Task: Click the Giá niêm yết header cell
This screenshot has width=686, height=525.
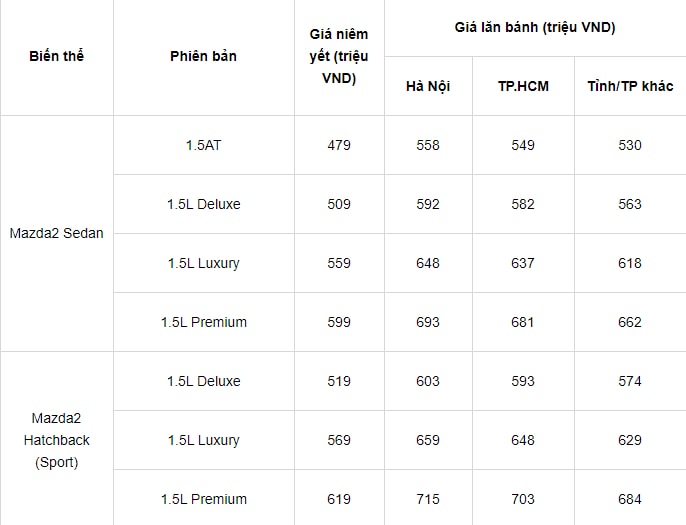Action: pos(339,56)
